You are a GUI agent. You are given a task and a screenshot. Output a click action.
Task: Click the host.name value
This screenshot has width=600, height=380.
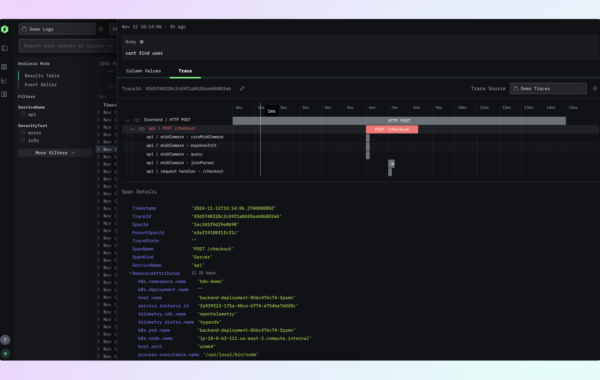pyautogui.click(x=246, y=298)
